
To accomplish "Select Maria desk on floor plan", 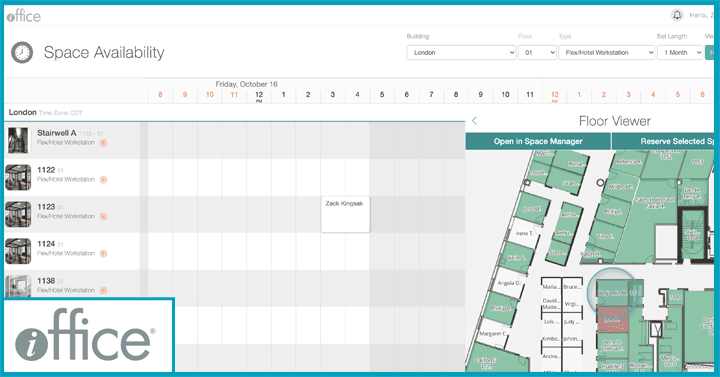I will [551, 287].
